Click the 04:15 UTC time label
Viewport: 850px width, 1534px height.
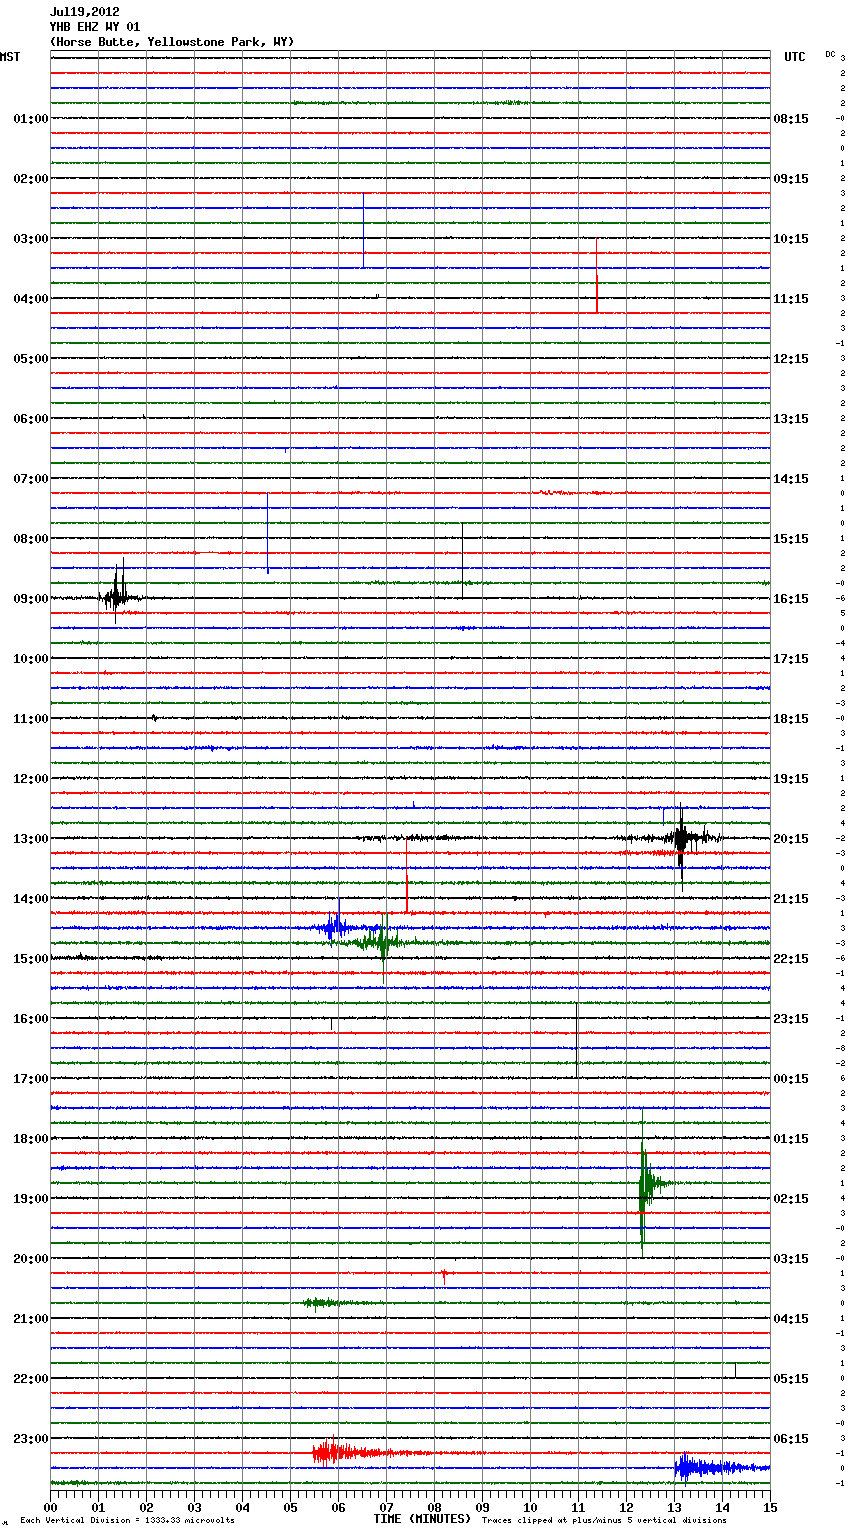point(791,1319)
